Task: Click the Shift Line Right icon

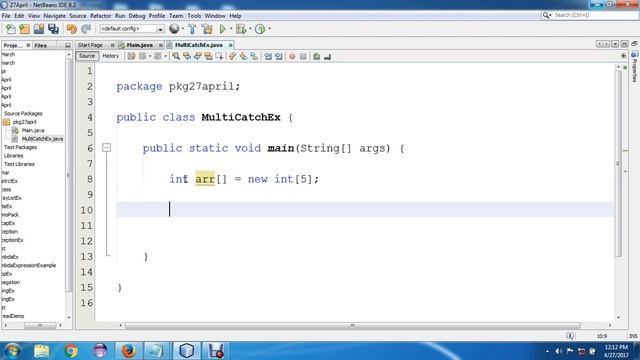Action: (279, 56)
